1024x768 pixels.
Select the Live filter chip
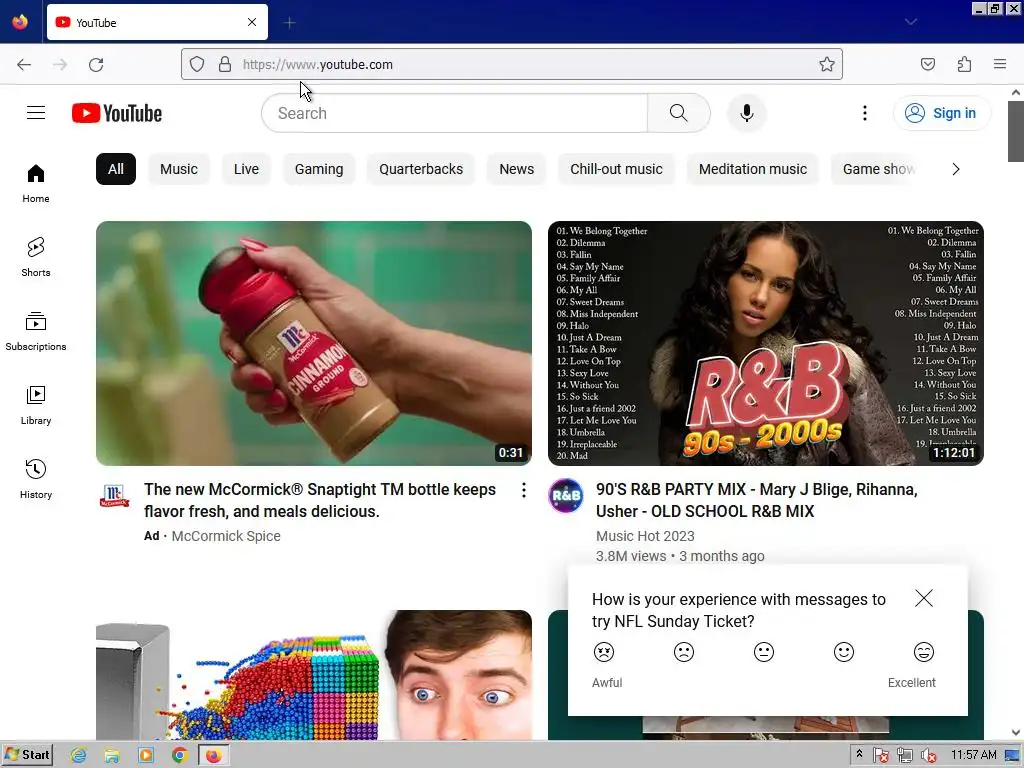tap(246, 169)
